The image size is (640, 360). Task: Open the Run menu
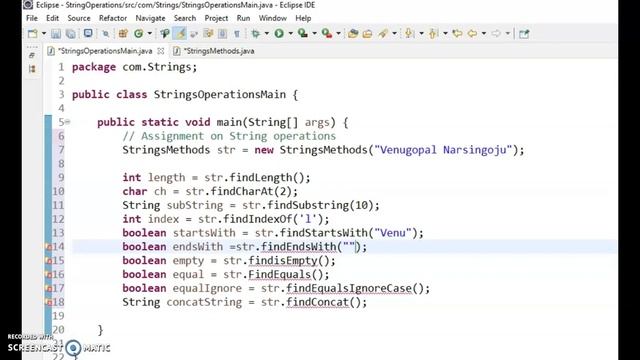pyautogui.click(x=243, y=18)
